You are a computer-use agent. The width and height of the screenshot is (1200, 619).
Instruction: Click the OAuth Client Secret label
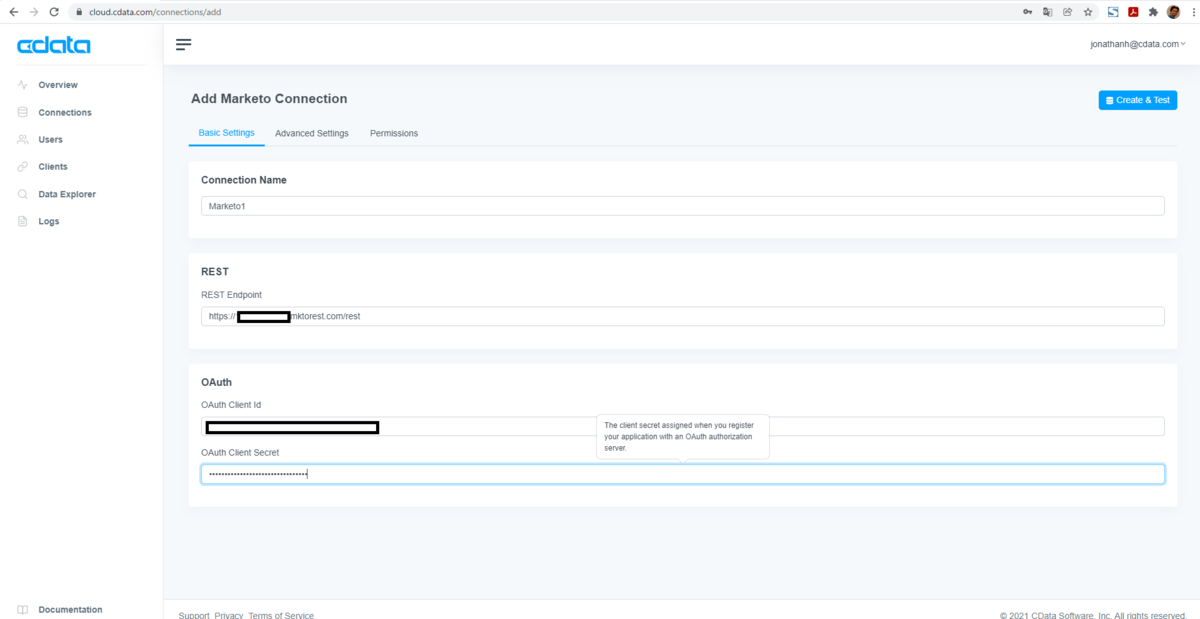click(x=240, y=452)
